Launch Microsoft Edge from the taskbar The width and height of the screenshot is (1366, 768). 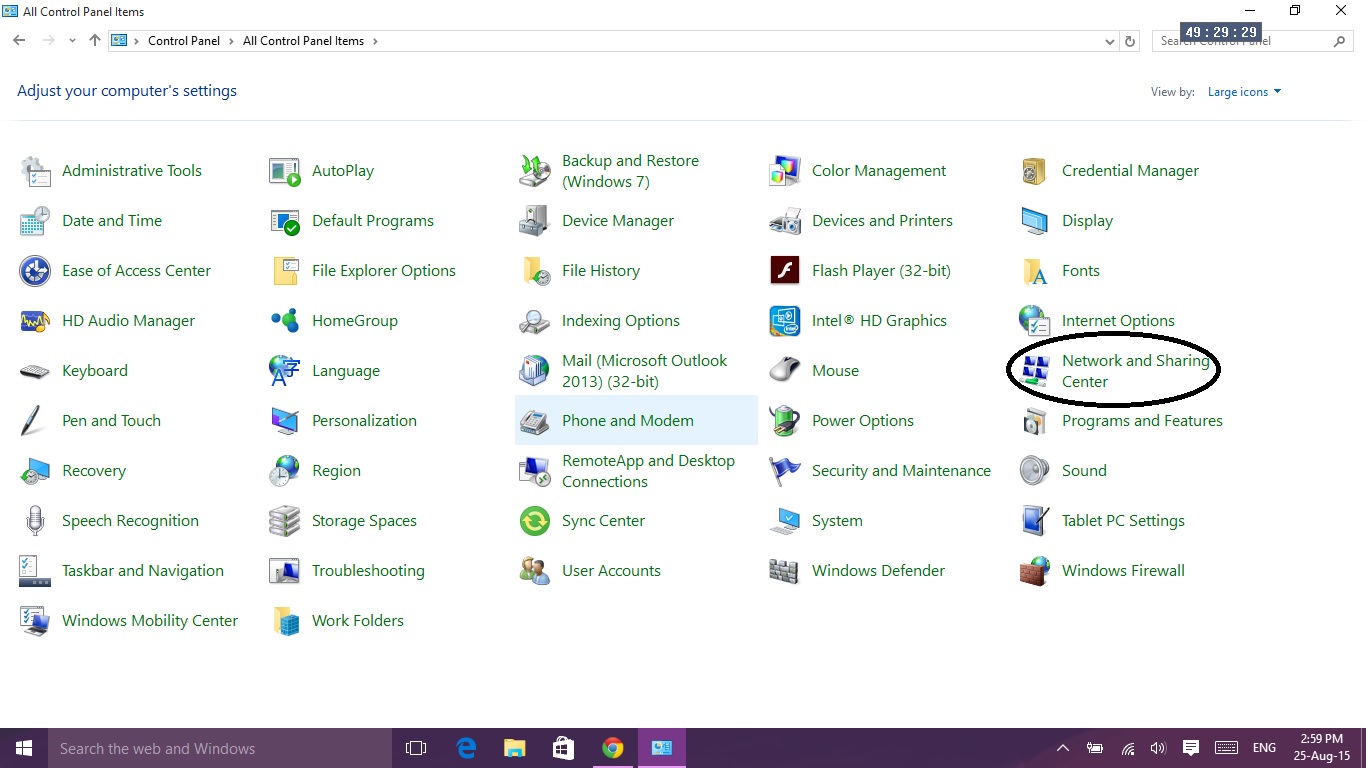coord(466,748)
